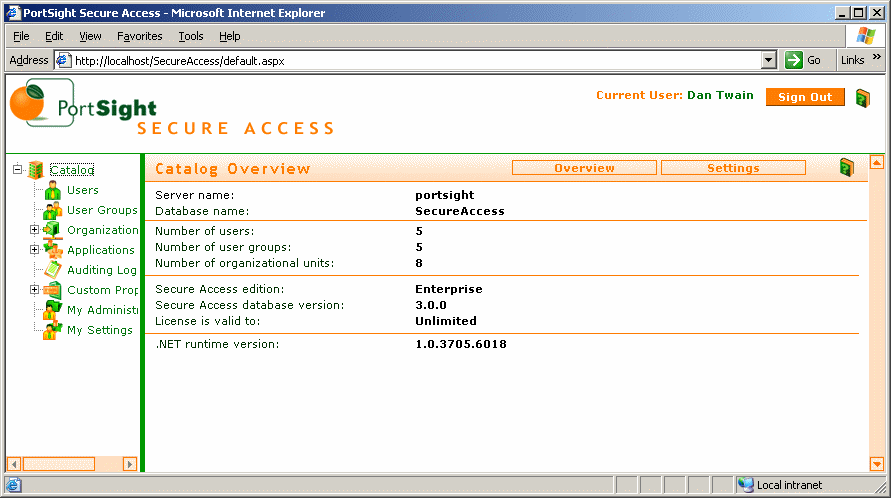Open the Edit menu
891x498 pixels.
point(54,36)
